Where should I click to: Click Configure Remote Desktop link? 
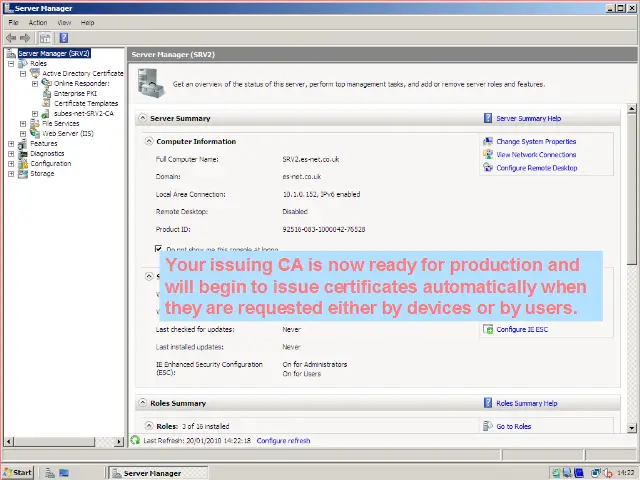pyautogui.click(x=537, y=168)
